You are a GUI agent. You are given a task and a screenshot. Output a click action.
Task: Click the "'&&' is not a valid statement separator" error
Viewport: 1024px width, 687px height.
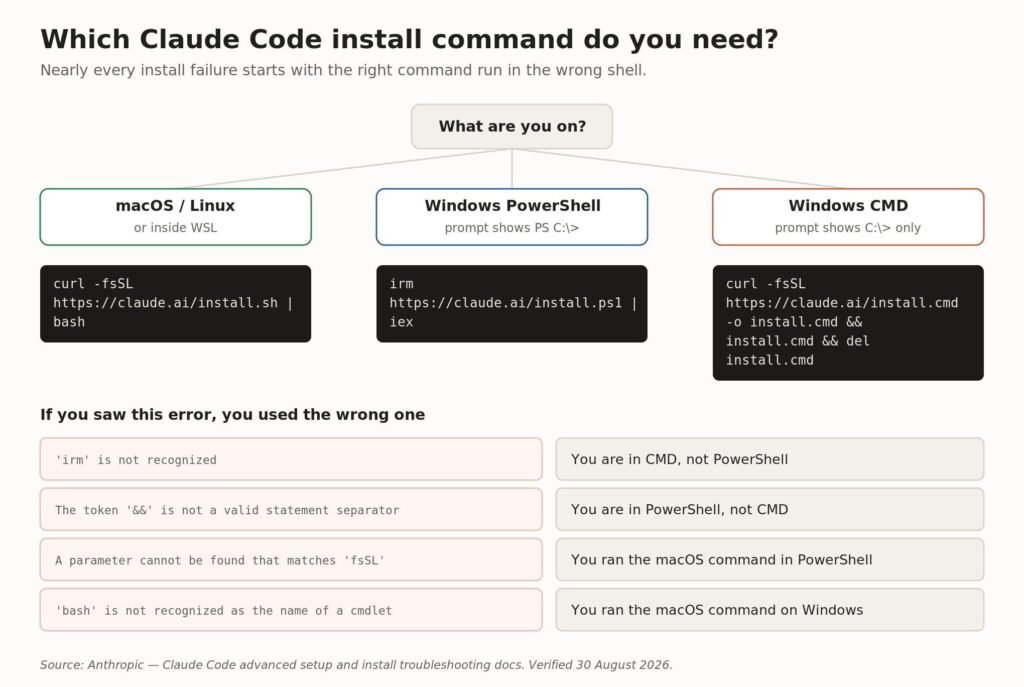coord(291,509)
